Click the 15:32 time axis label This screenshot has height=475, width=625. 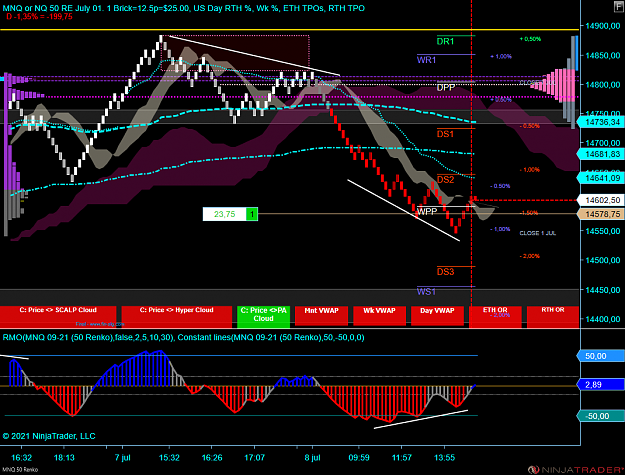[x=169, y=457]
